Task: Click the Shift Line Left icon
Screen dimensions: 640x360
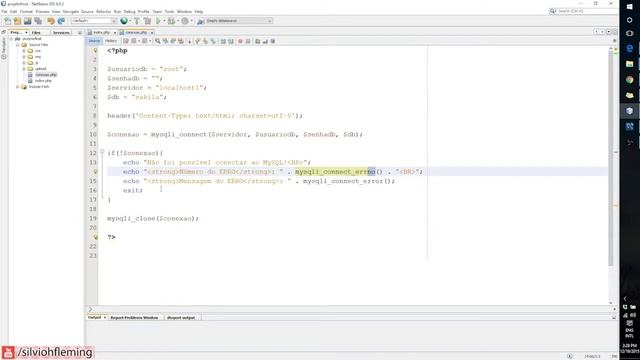Action: (x=223, y=41)
